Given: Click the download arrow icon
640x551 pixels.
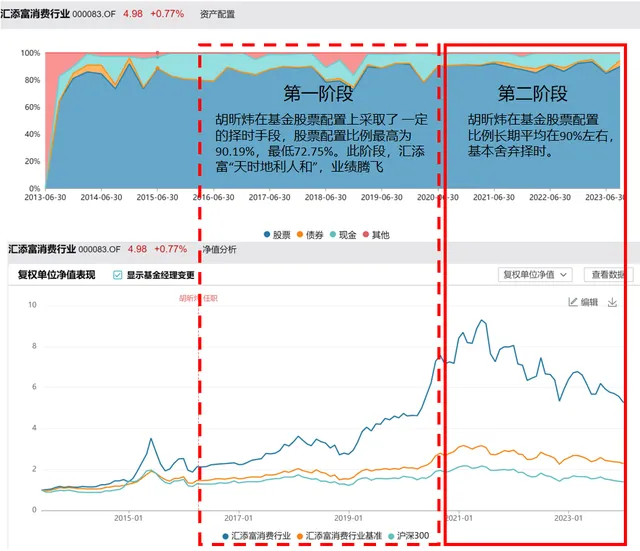Looking at the screenshot, I should tap(613, 302).
